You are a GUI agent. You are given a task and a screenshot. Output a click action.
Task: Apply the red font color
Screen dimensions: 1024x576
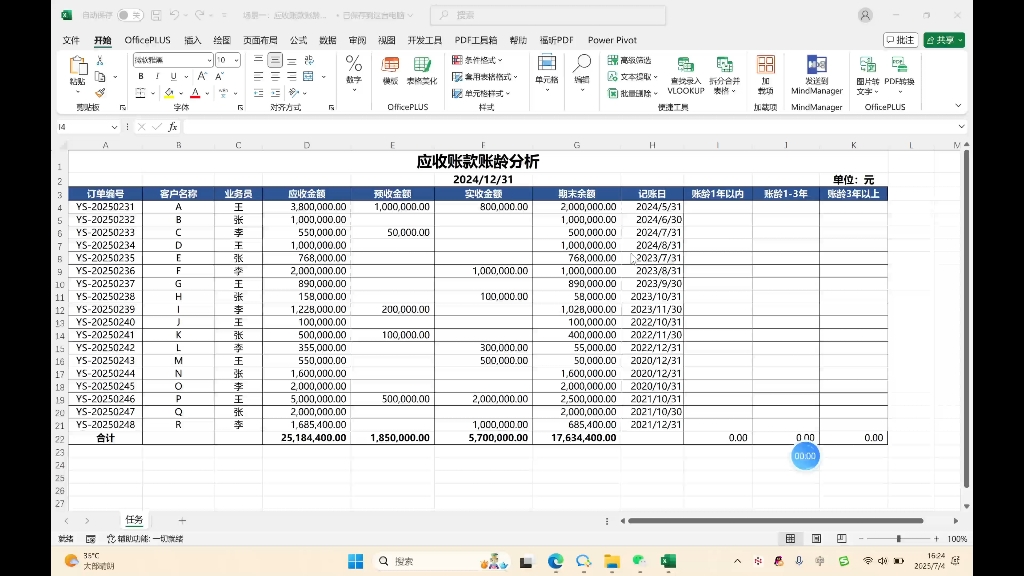(x=195, y=93)
